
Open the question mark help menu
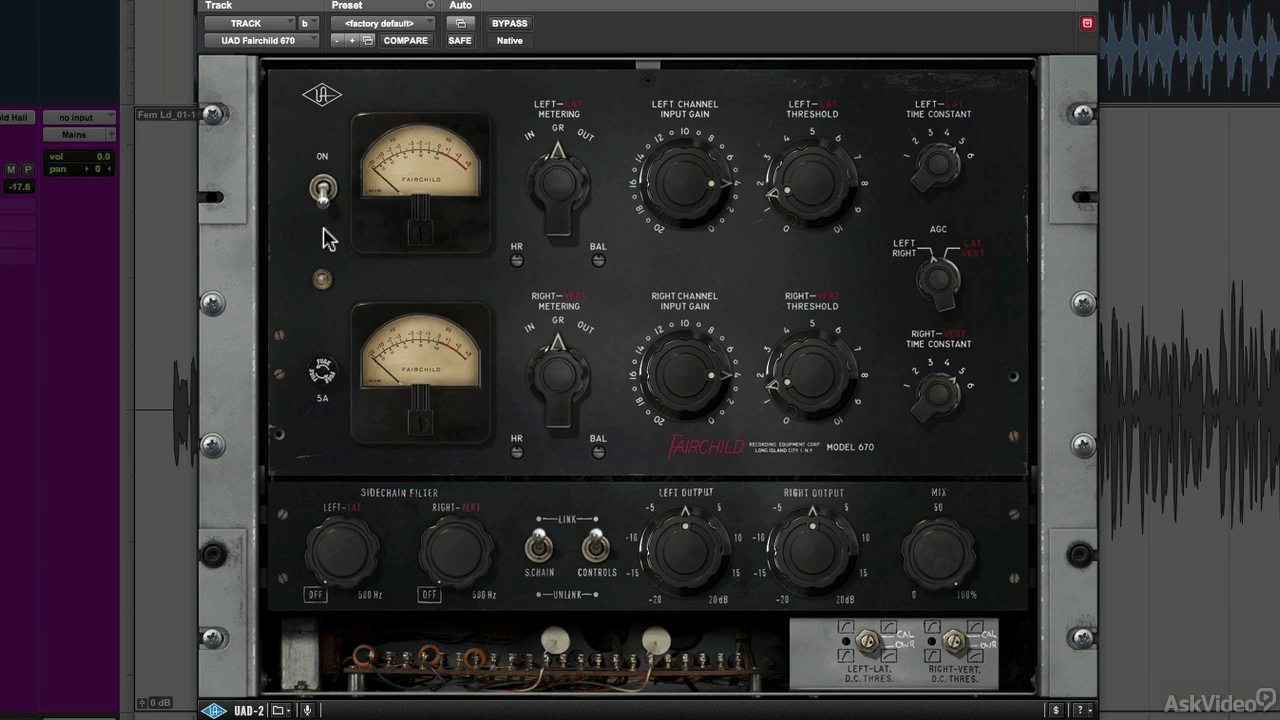point(1082,710)
